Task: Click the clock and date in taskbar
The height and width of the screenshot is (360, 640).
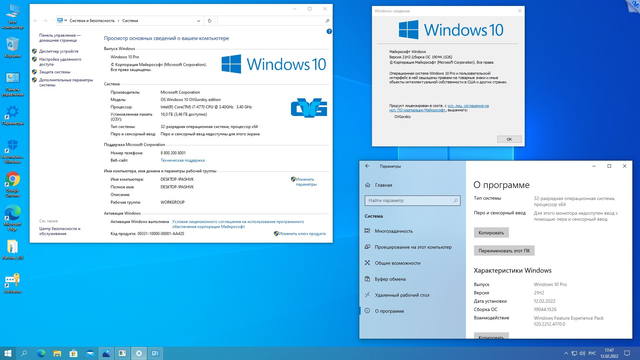Action: (x=610, y=353)
